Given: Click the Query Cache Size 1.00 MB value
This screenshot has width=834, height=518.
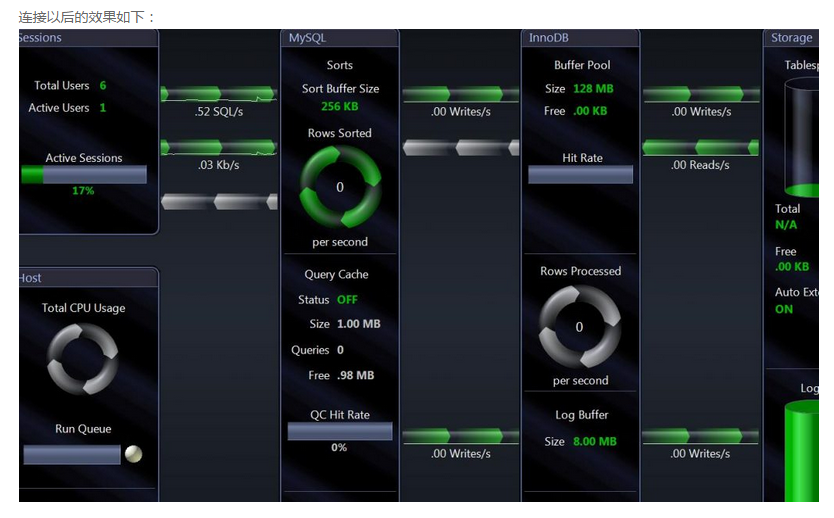Looking at the screenshot, I should pos(359,324).
